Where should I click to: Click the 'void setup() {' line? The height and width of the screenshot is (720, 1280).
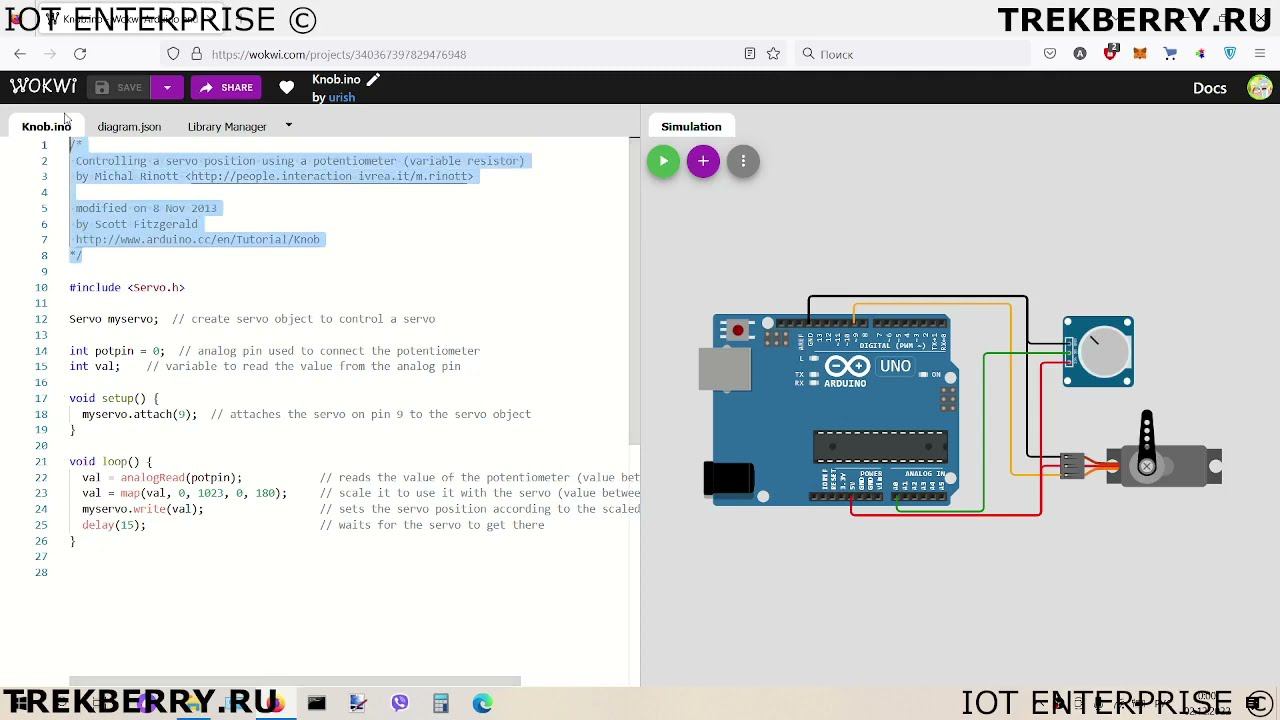click(x=114, y=398)
